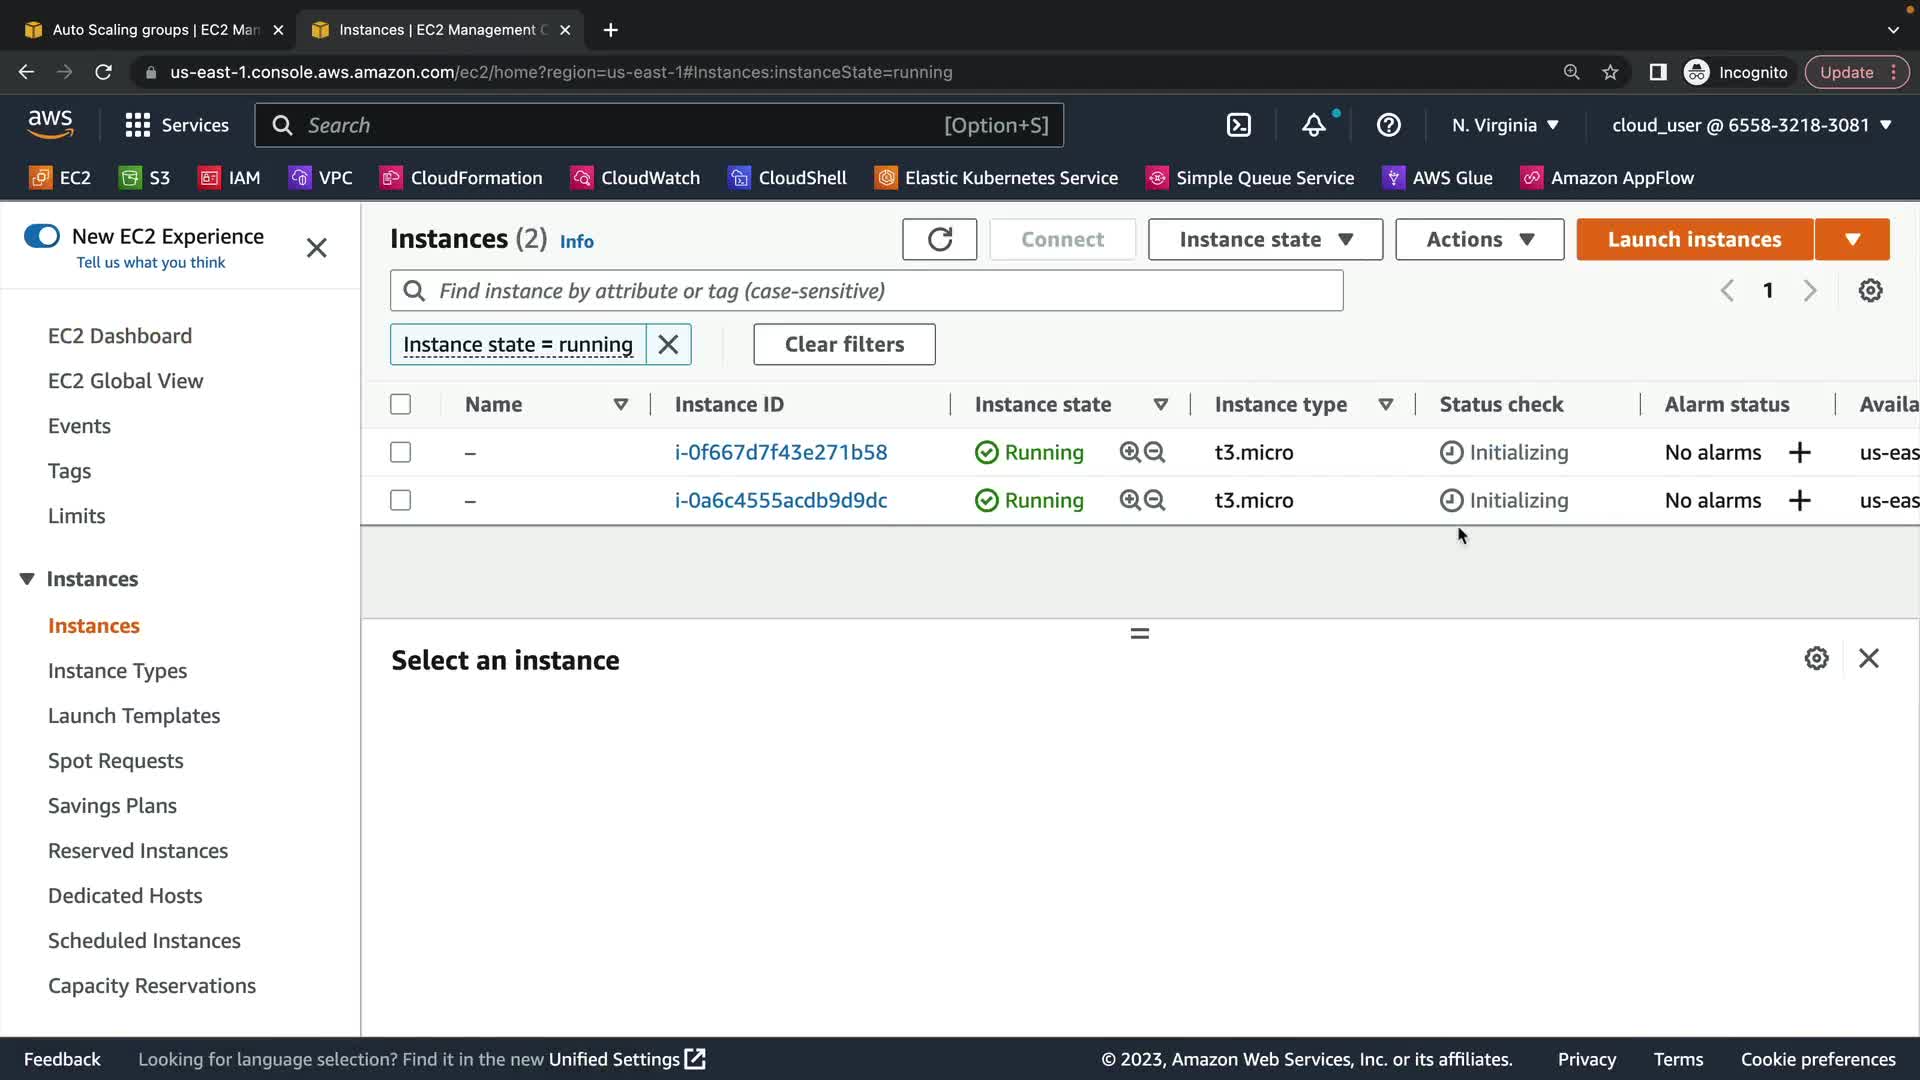
Task: Click the Find instance search field
Action: click(866, 291)
